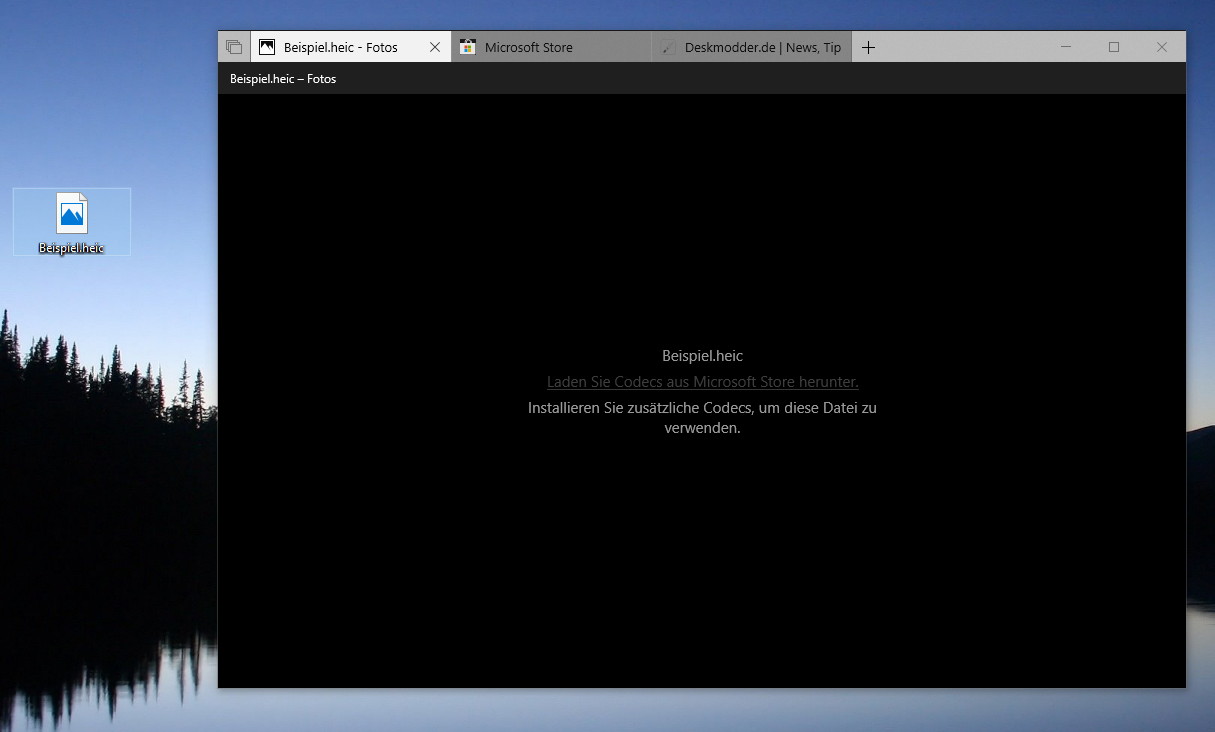Open the Deskmodder.de tab

[x=751, y=47]
